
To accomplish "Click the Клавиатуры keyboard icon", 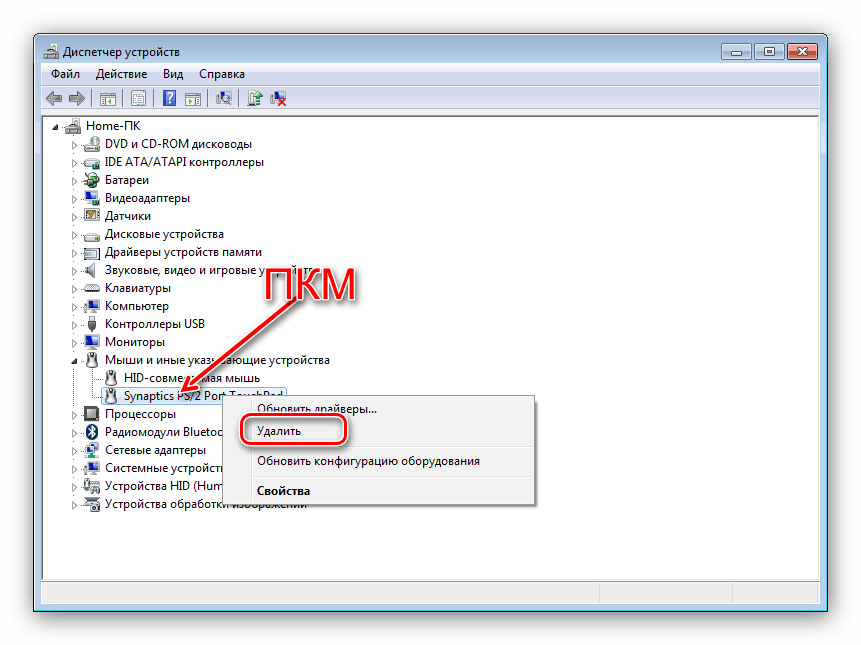I will tap(92, 288).
